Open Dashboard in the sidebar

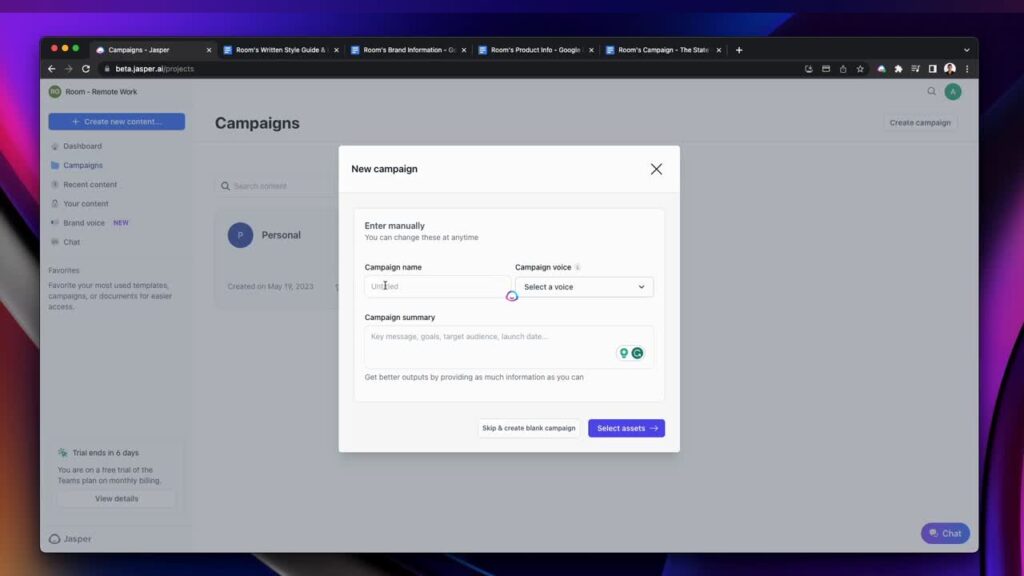point(82,146)
